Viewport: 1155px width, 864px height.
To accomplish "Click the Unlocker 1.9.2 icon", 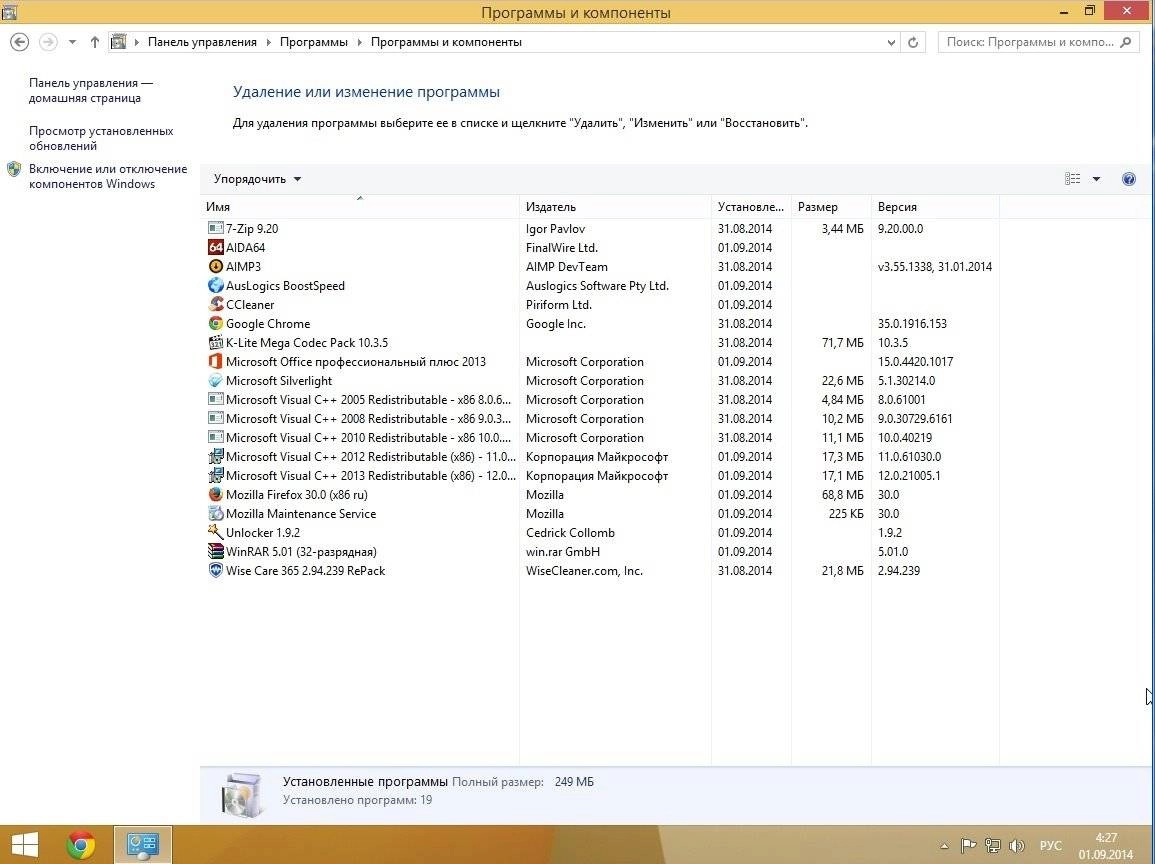I will tap(215, 533).
